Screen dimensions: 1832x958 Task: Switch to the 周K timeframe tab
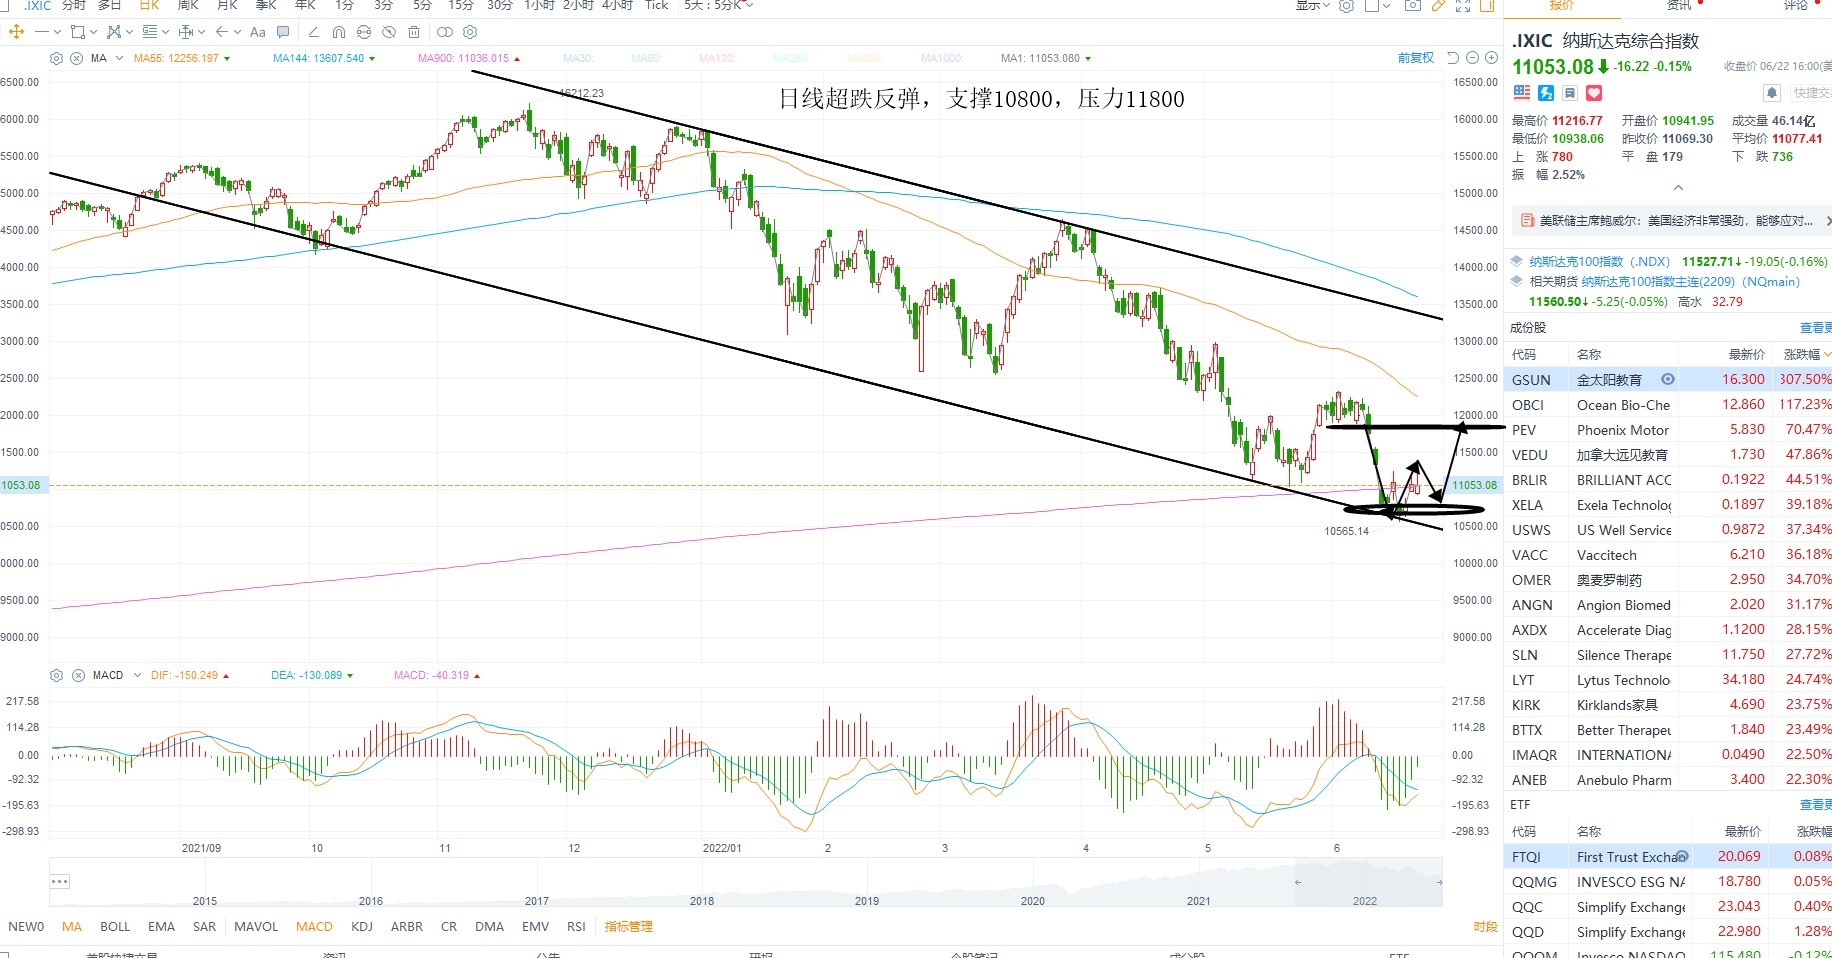[188, 6]
